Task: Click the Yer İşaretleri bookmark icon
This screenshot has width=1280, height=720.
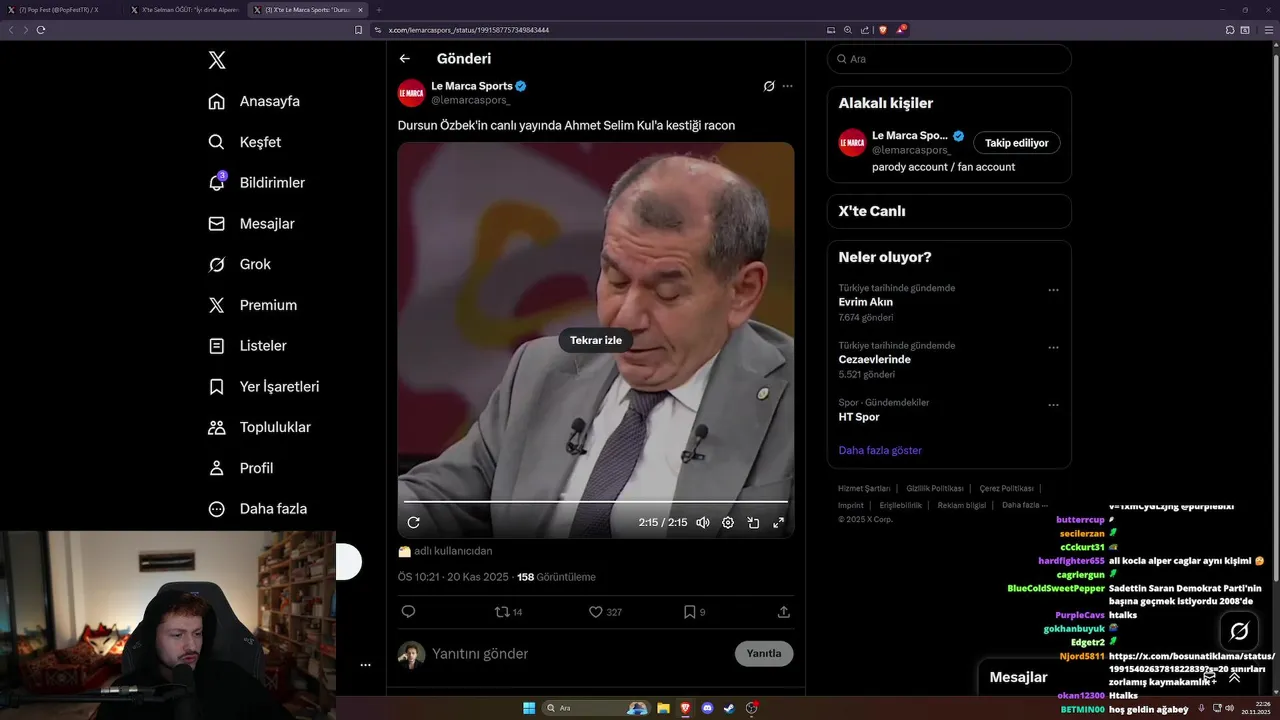Action: click(216, 386)
